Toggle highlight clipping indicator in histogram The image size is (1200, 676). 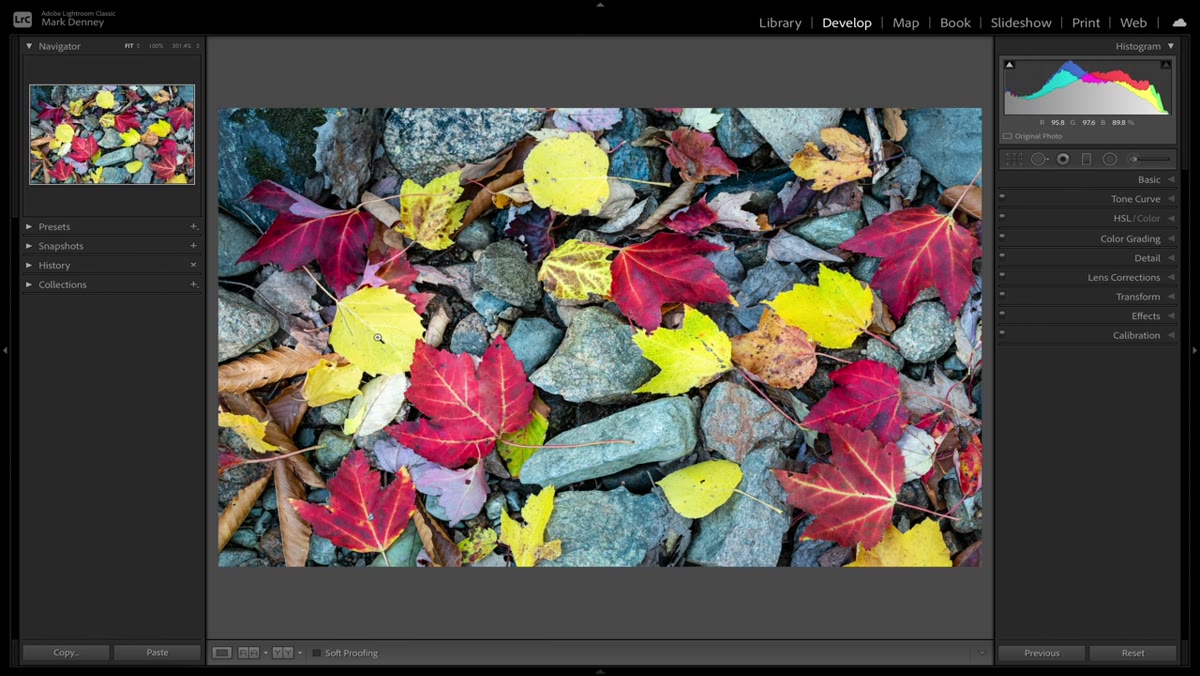1165,65
